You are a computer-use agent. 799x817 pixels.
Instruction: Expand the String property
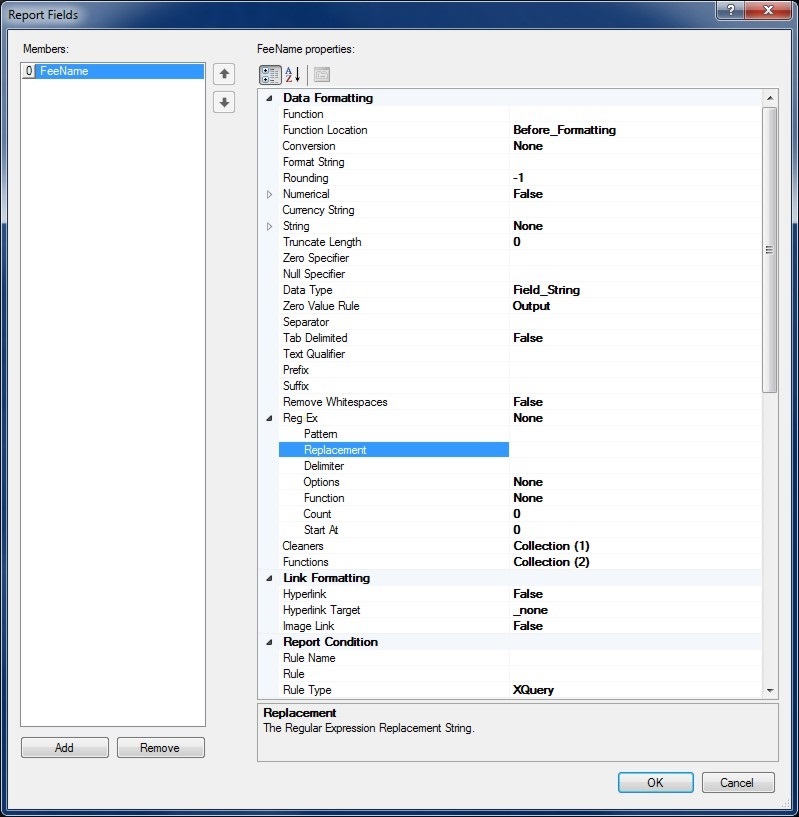(269, 226)
